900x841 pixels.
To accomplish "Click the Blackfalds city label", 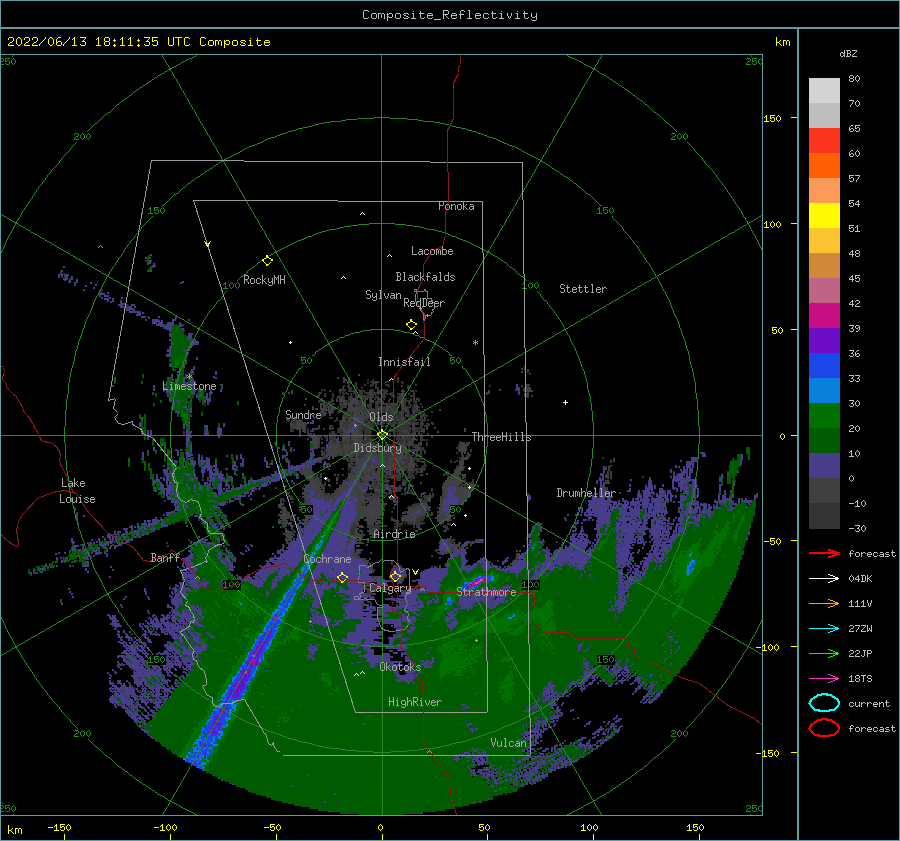I will (425, 277).
